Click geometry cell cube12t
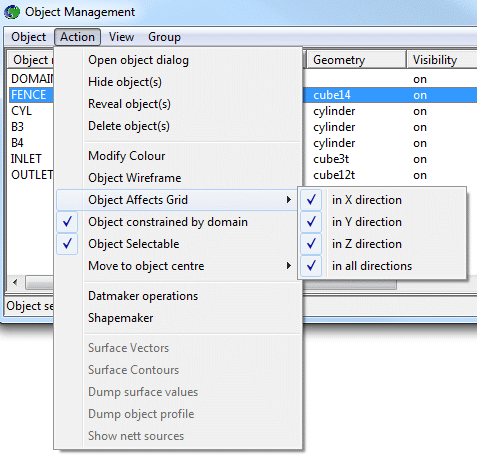Screen dimensions: 477x463 pyautogui.click(x=334, y=175)
